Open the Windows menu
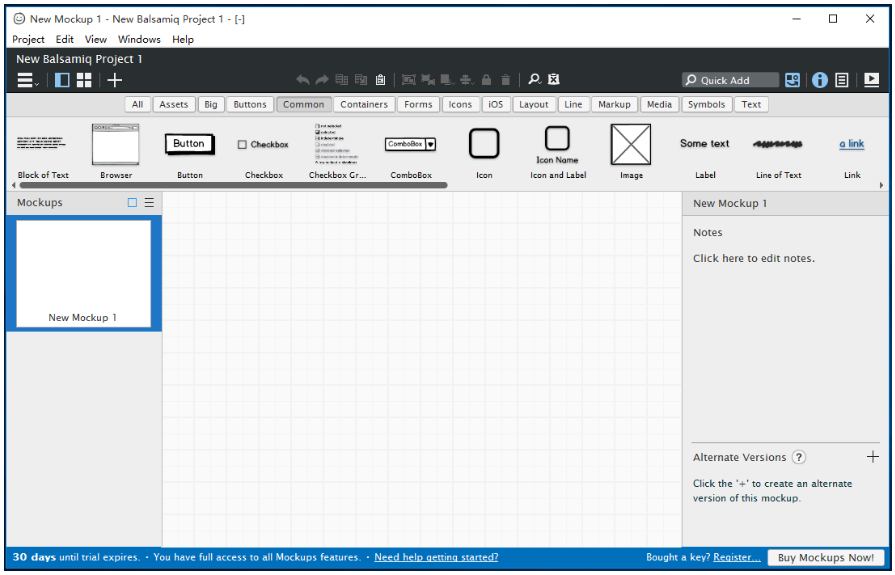This screenshot has height=575, width=895. (x=139, y=39)
